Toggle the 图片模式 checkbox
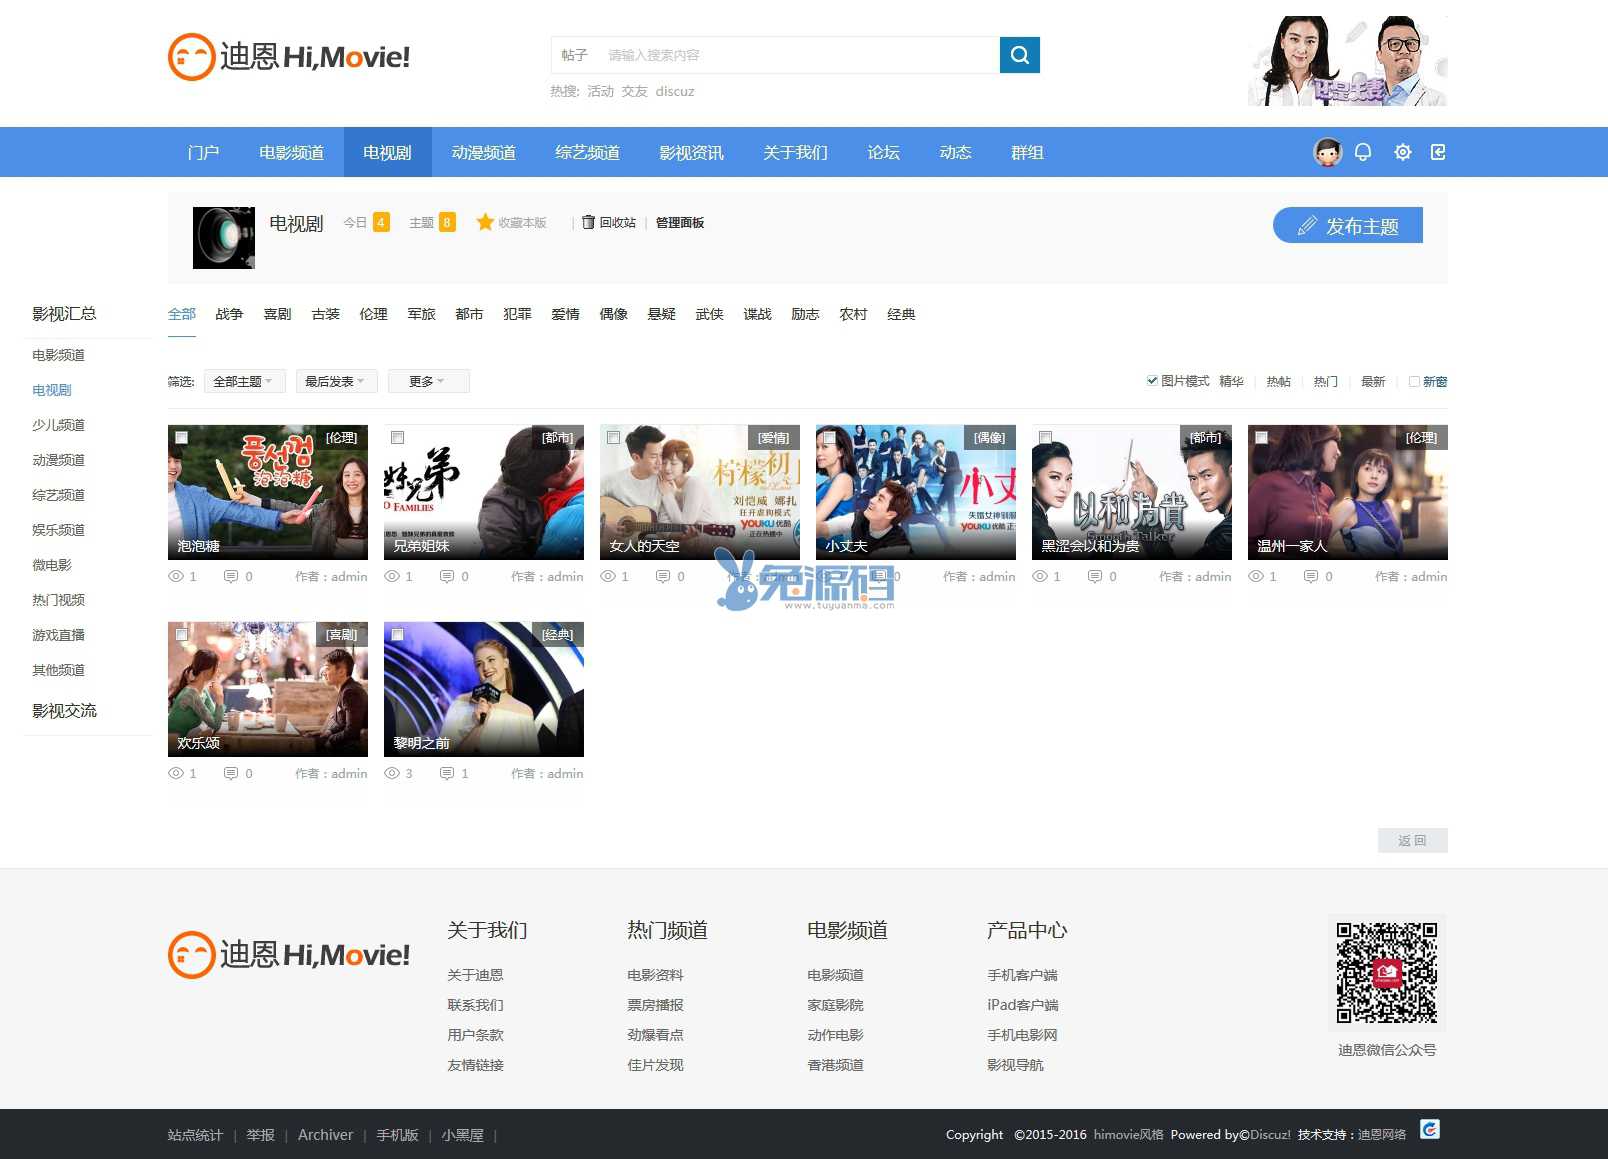 pyautogui.click(x=1152, y=381)
